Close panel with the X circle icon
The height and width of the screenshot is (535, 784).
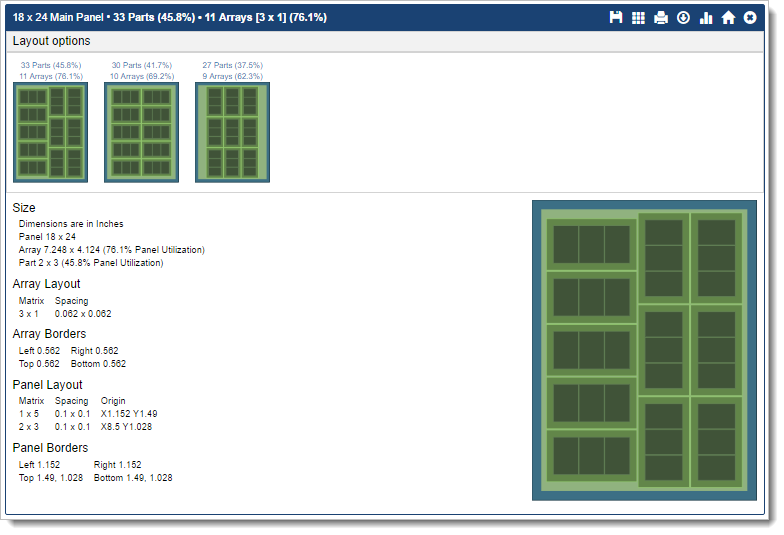click(750, 18)
